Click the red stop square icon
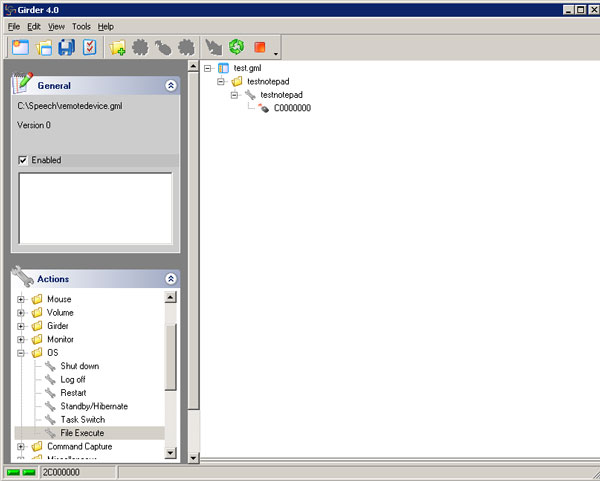Viewport: 600px width, 481px height. pos(260,47)
